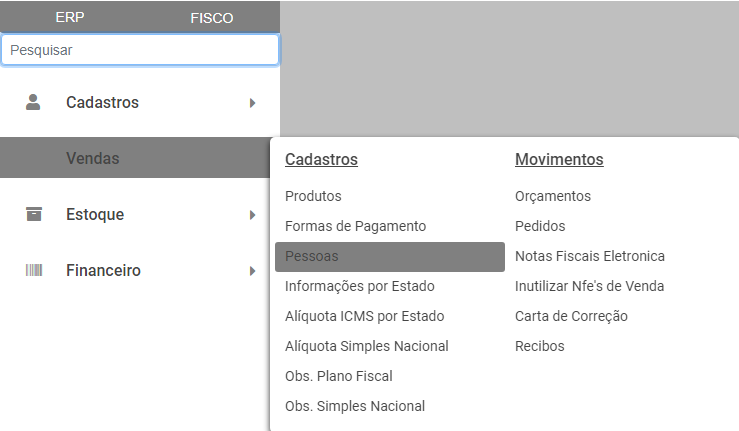Open Recibos under Movimentos
The image size is (739, 431).
[x=540, y=346]
